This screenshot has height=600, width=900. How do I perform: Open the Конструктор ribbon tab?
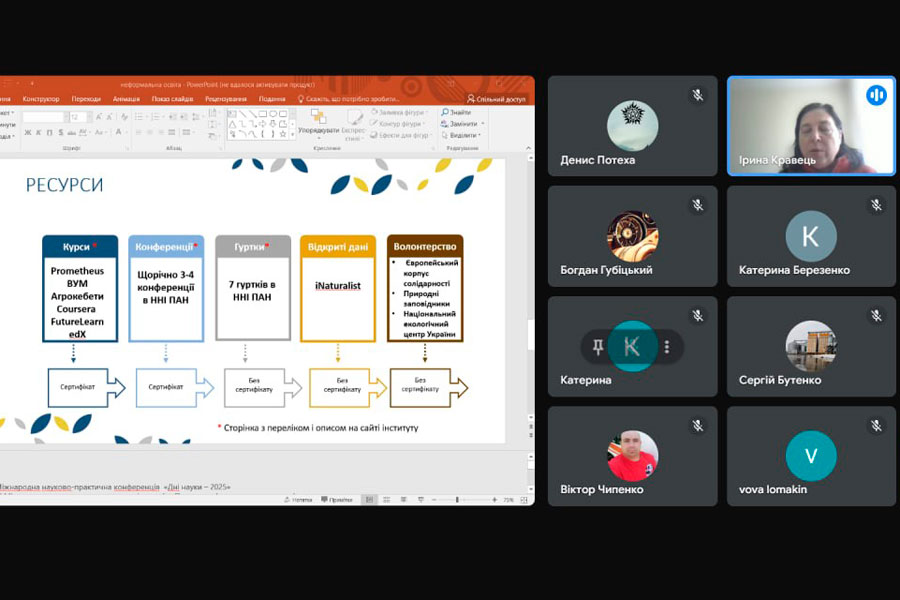(x=41, y=99)
